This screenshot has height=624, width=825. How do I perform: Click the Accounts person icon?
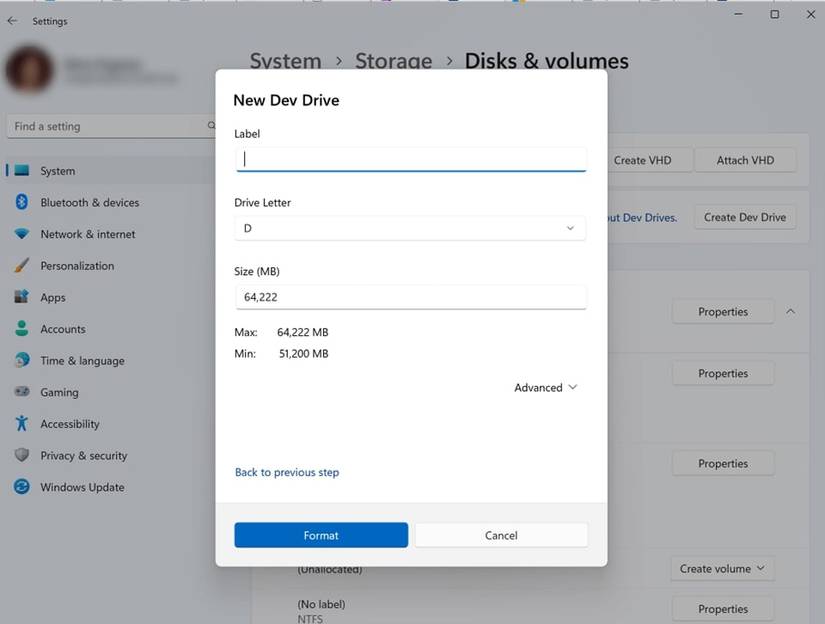point(22,329)
